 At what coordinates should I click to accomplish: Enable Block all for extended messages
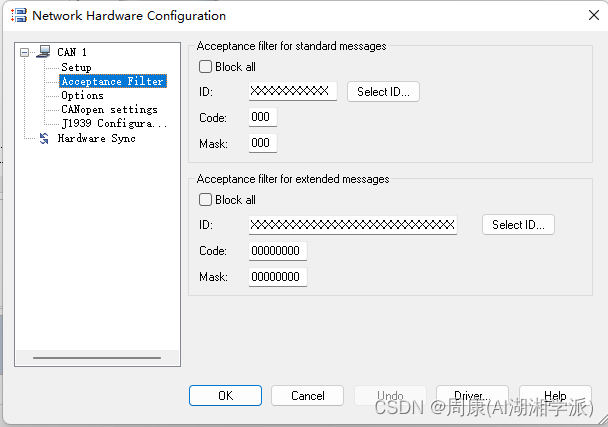coord(205,200)
